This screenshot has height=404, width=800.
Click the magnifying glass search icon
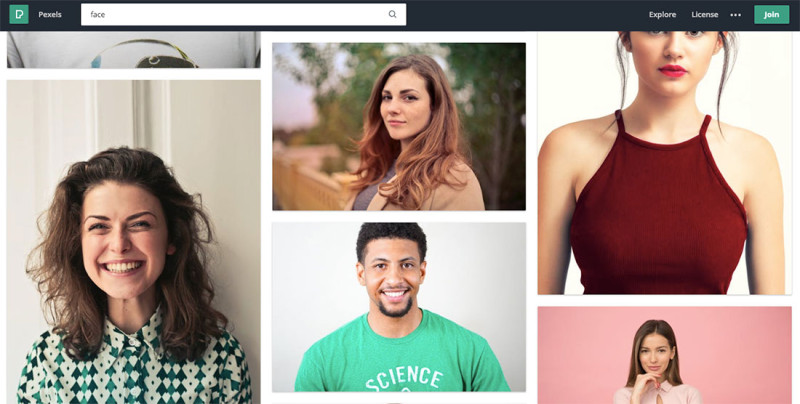(392, 14)
